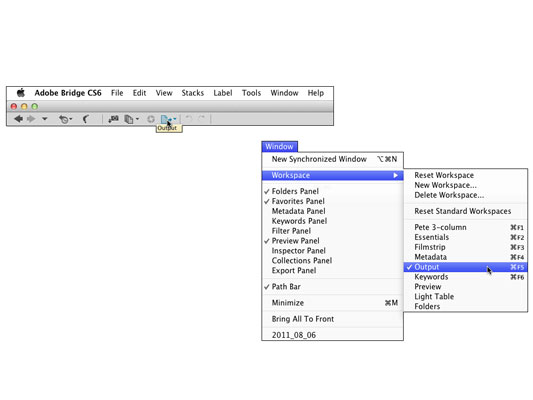Uncheck Preview Panel
The image size is (533, 400).
(x=332, y=241)
